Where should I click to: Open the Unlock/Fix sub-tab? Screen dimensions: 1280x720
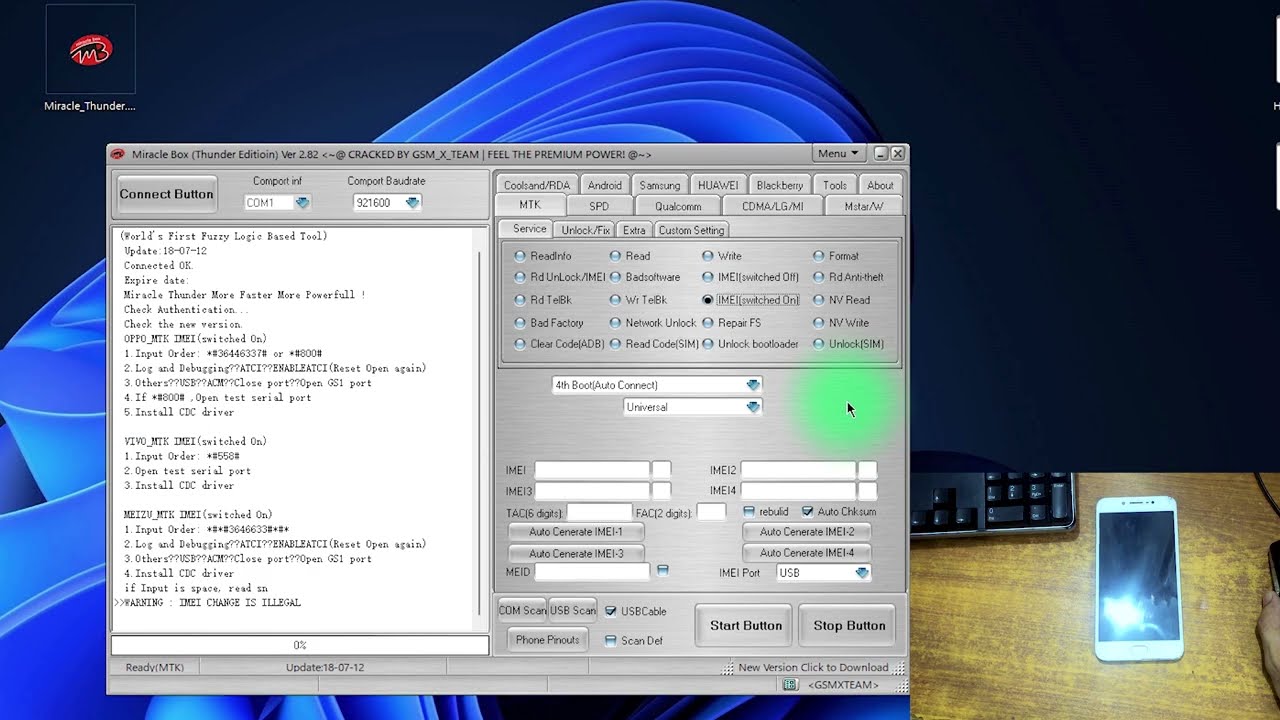[x=586, y=230]
